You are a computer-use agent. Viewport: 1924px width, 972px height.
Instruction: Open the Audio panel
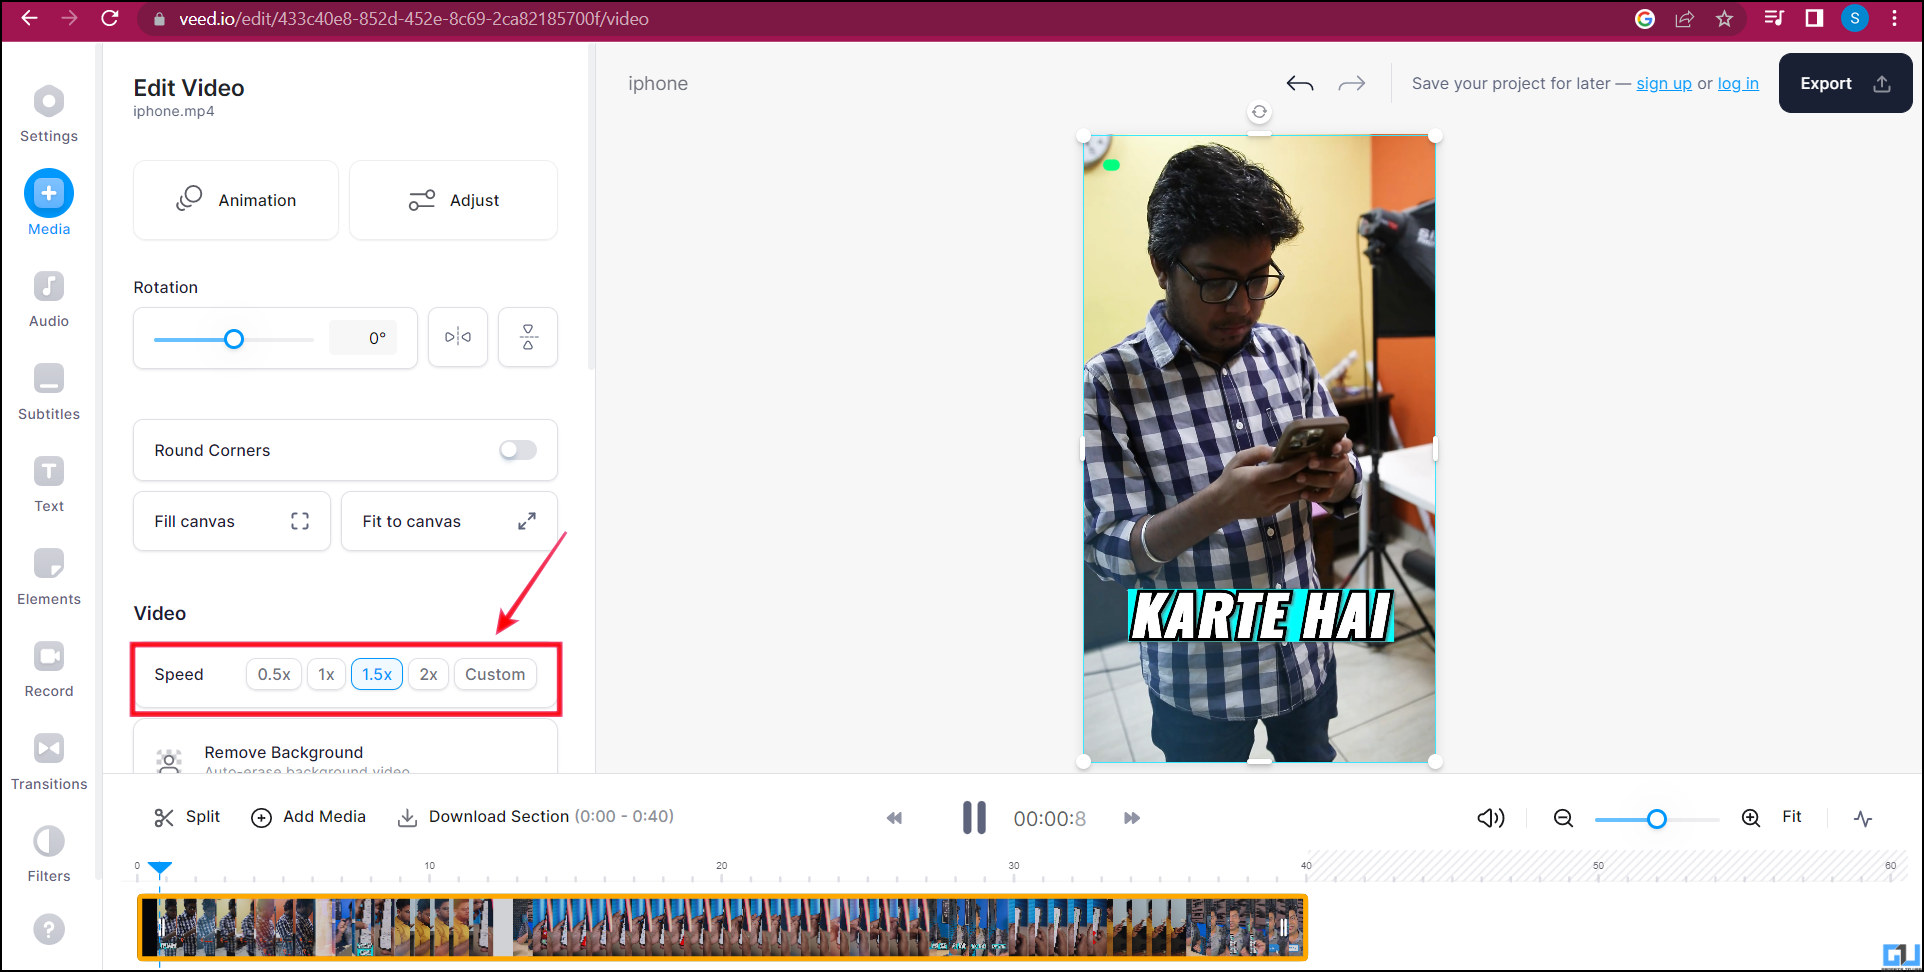pos(48,296)
